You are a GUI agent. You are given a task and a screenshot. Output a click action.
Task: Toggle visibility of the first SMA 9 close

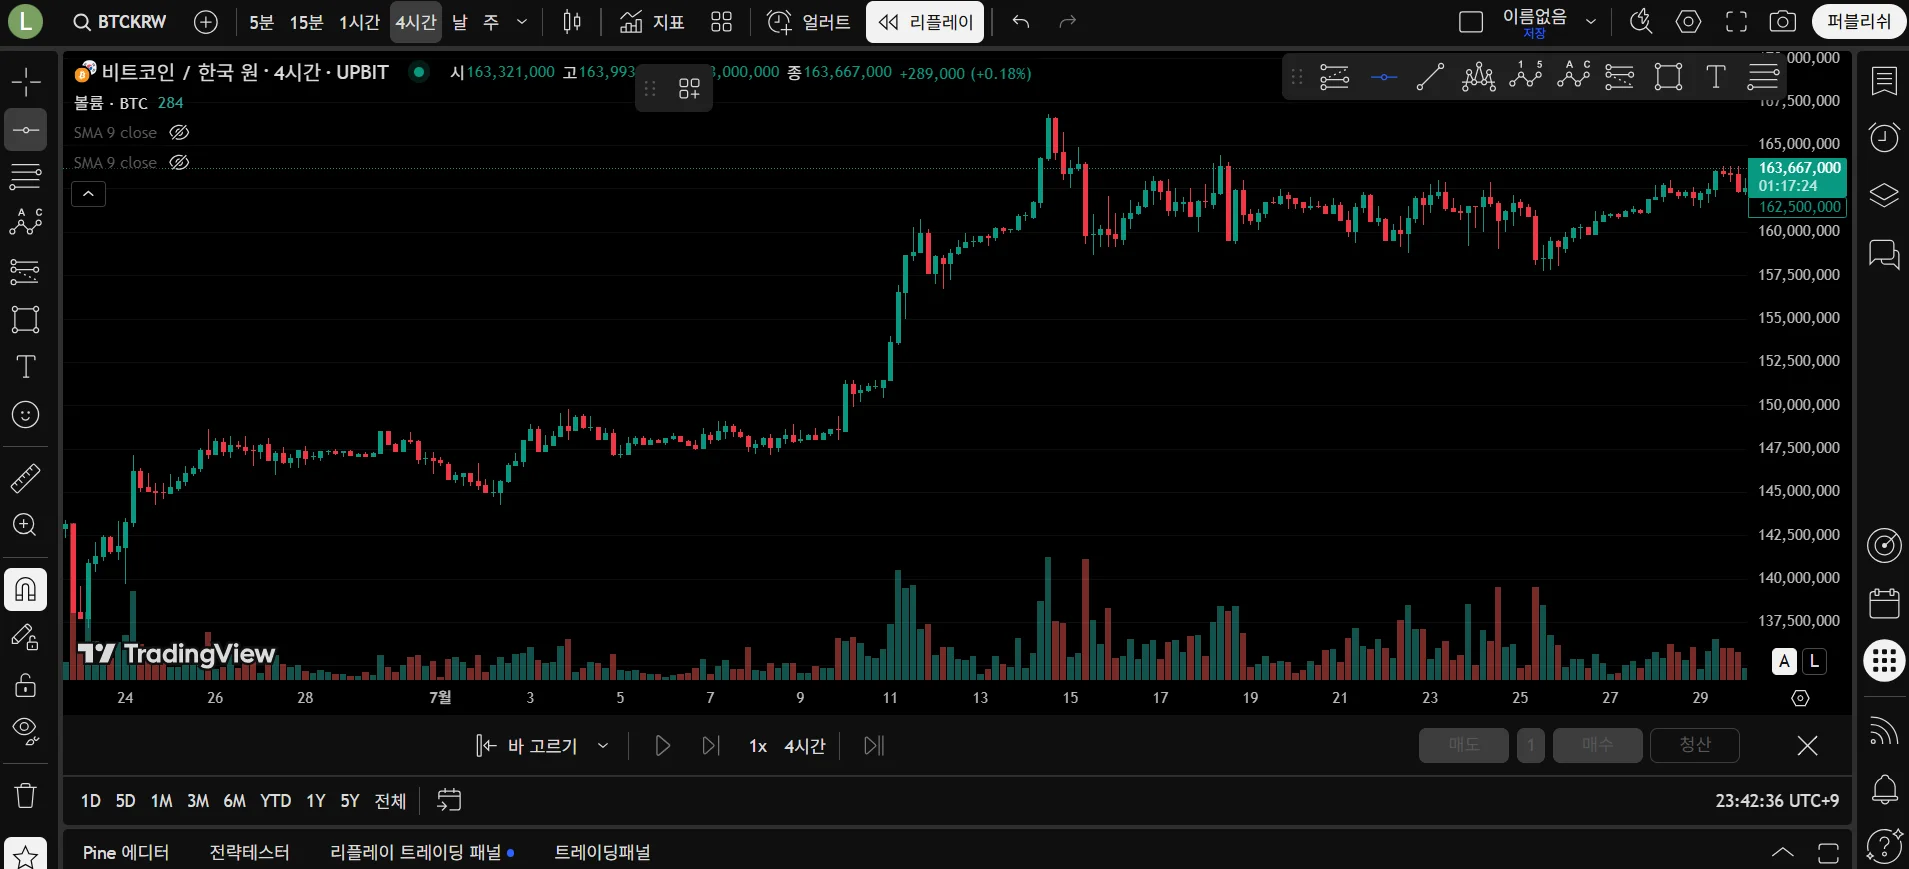[179, 132]
